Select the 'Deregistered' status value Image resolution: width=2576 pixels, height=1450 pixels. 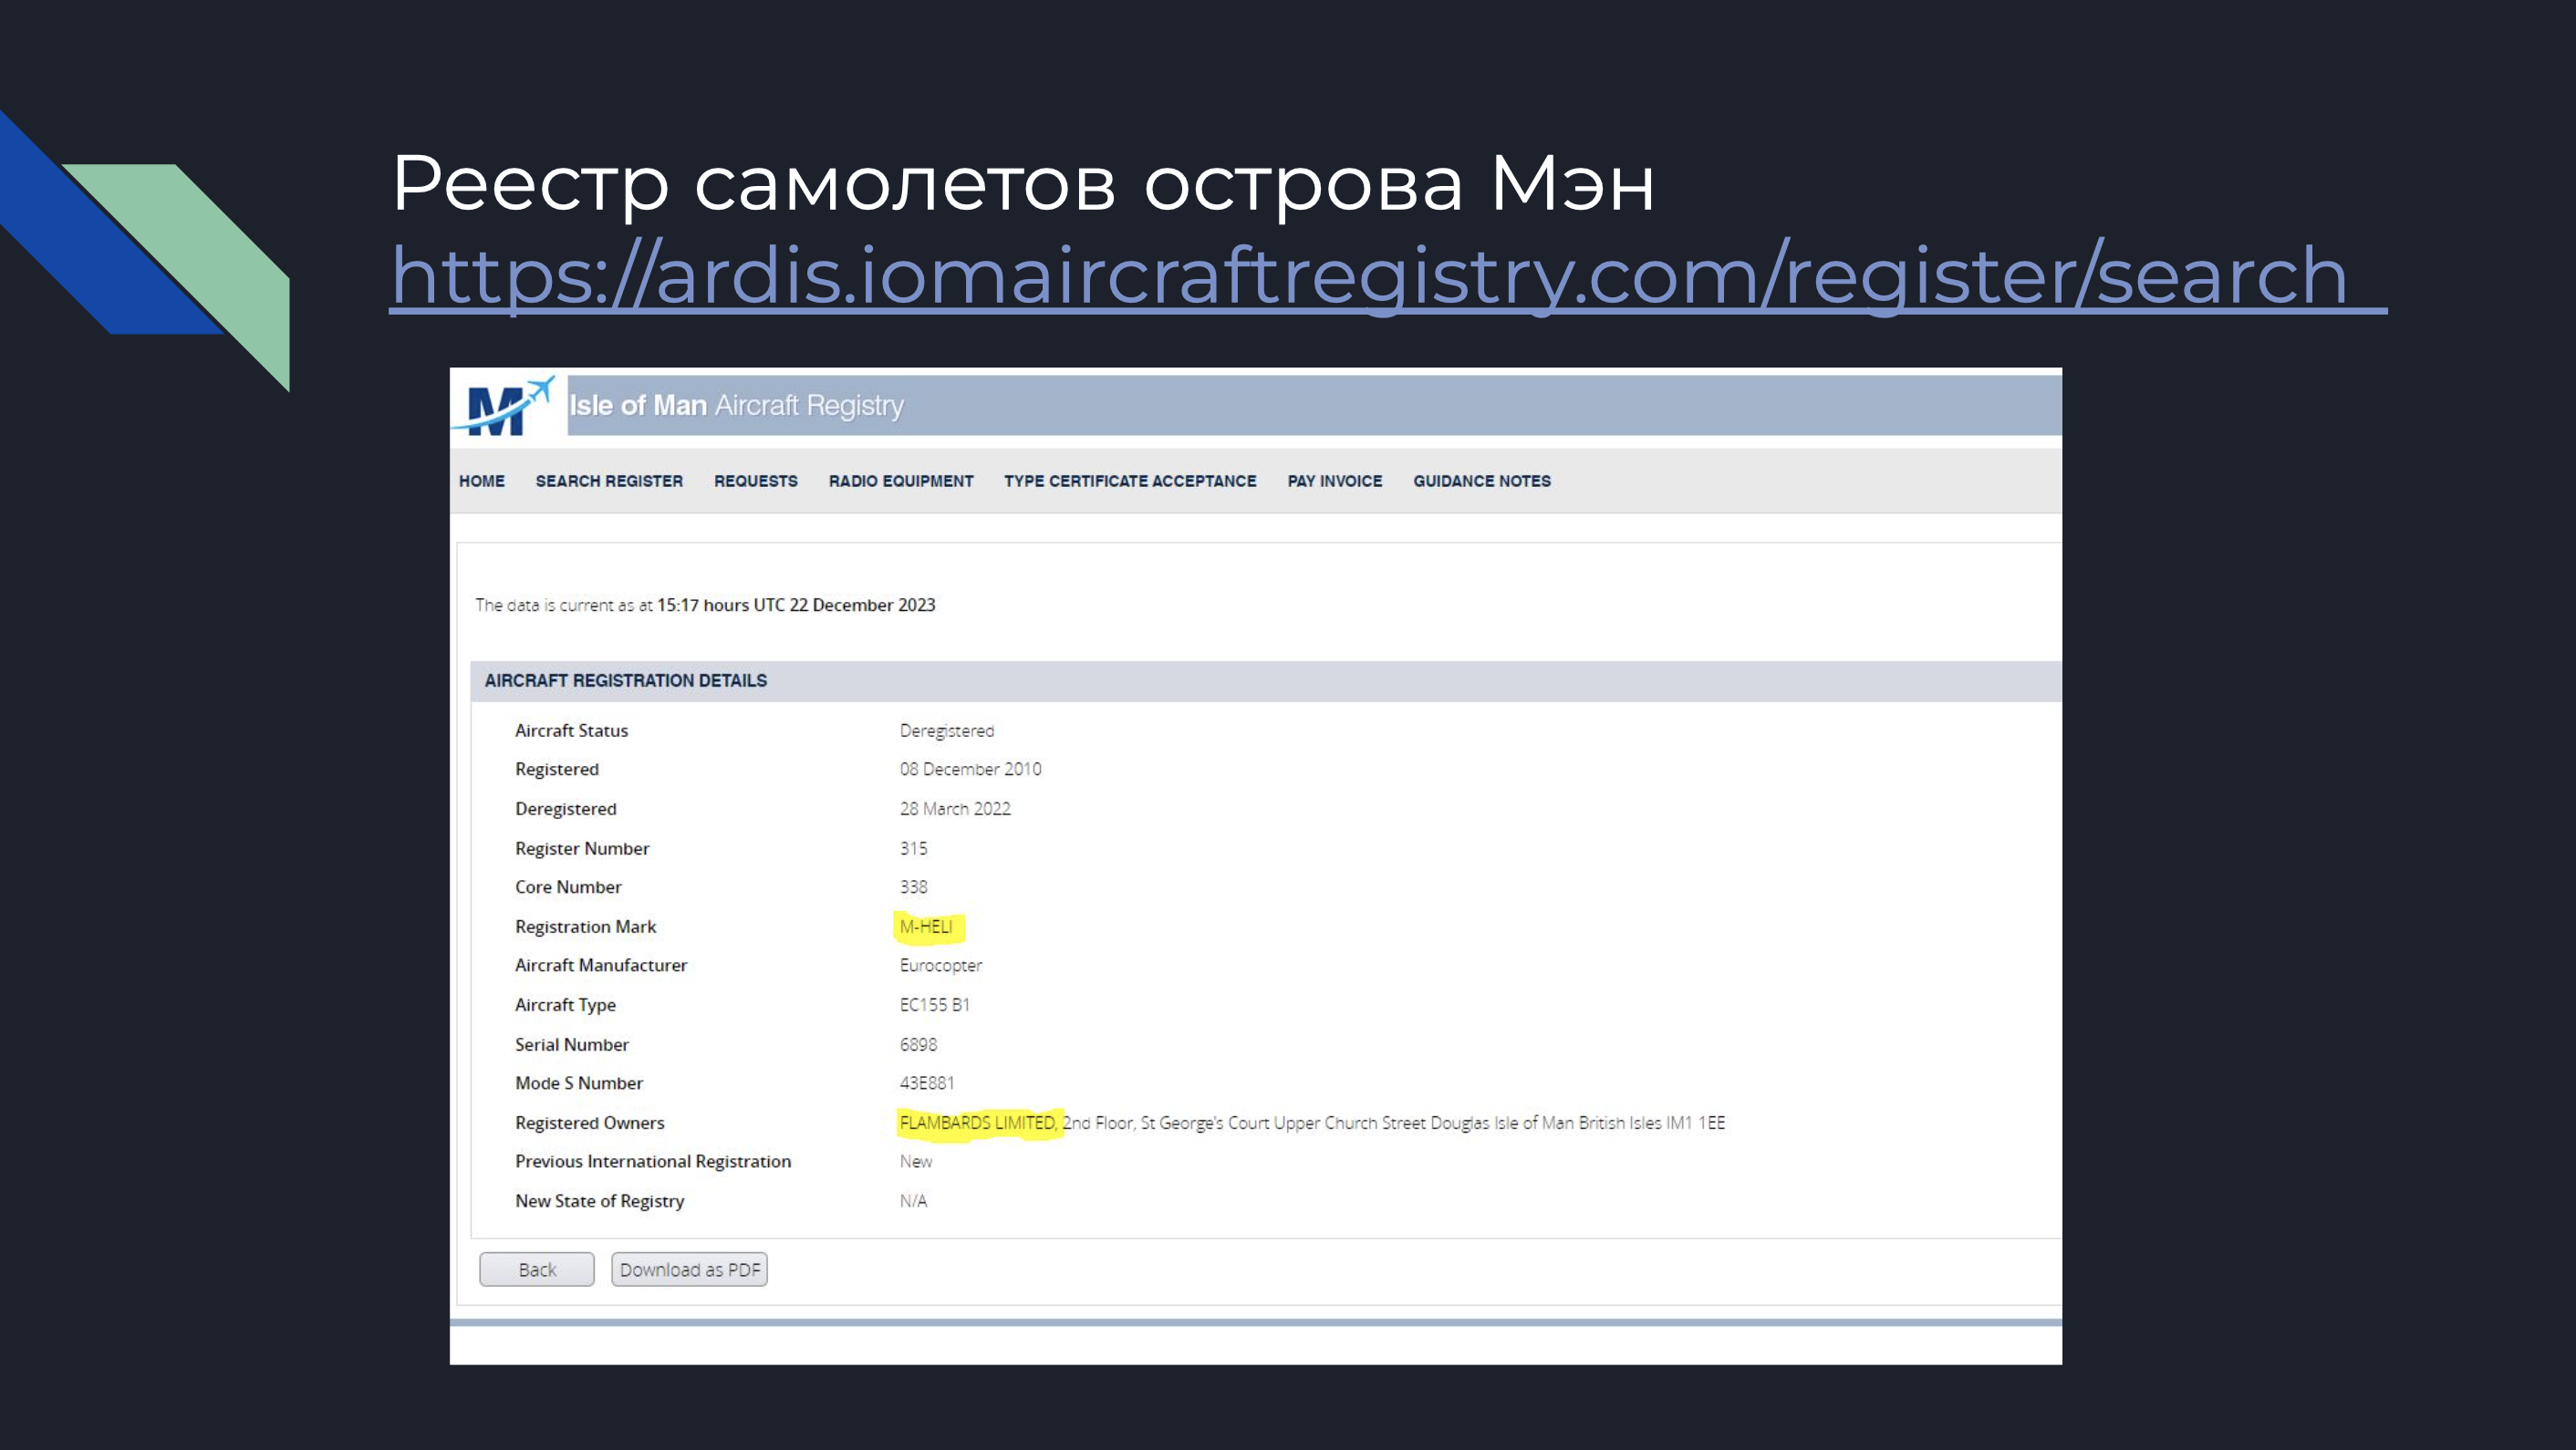[947, 731]
